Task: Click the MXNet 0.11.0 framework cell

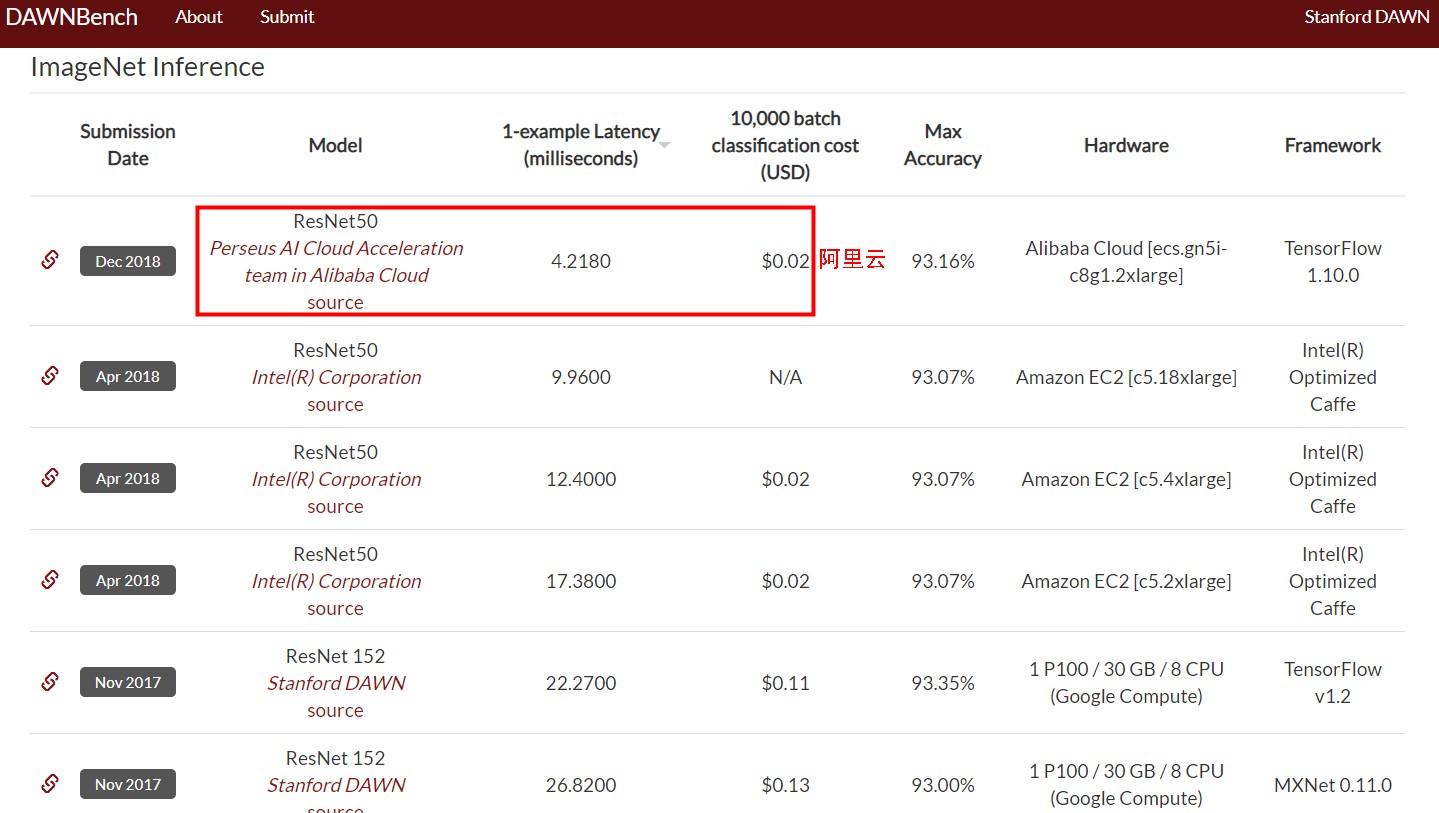Action: [1333, 785]
